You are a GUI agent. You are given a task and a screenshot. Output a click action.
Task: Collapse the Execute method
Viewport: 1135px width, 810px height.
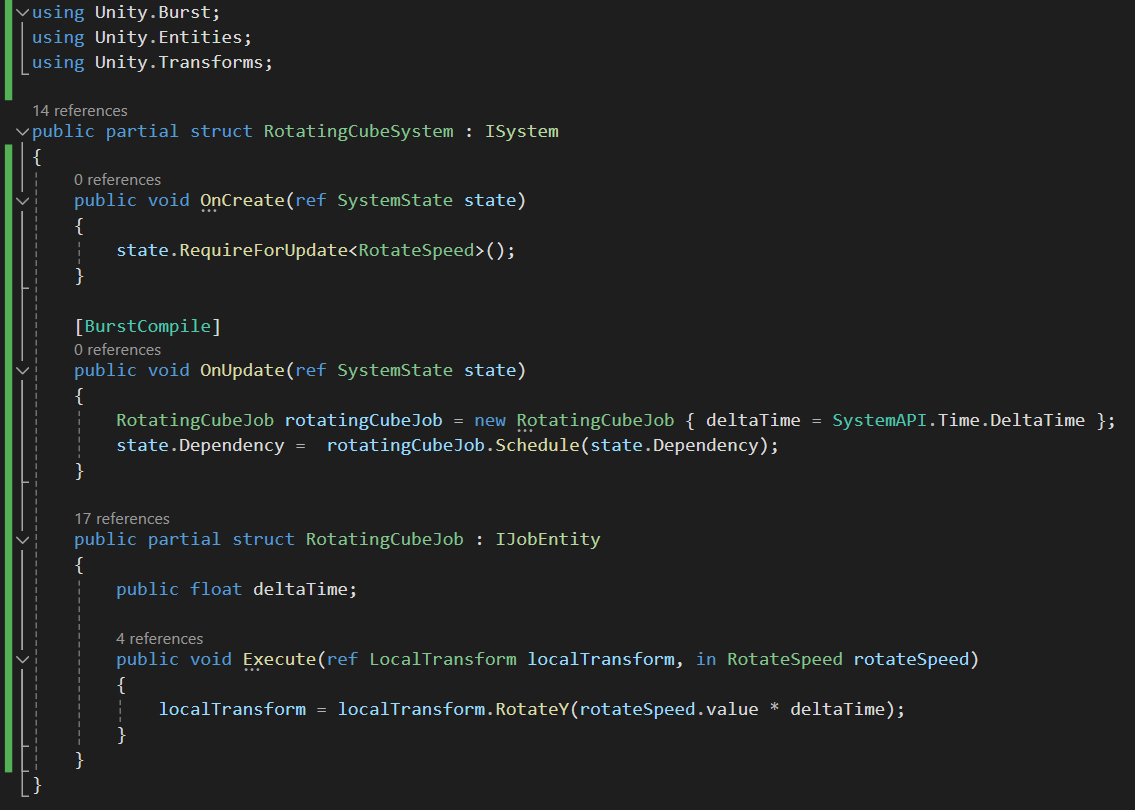(22, 659)
